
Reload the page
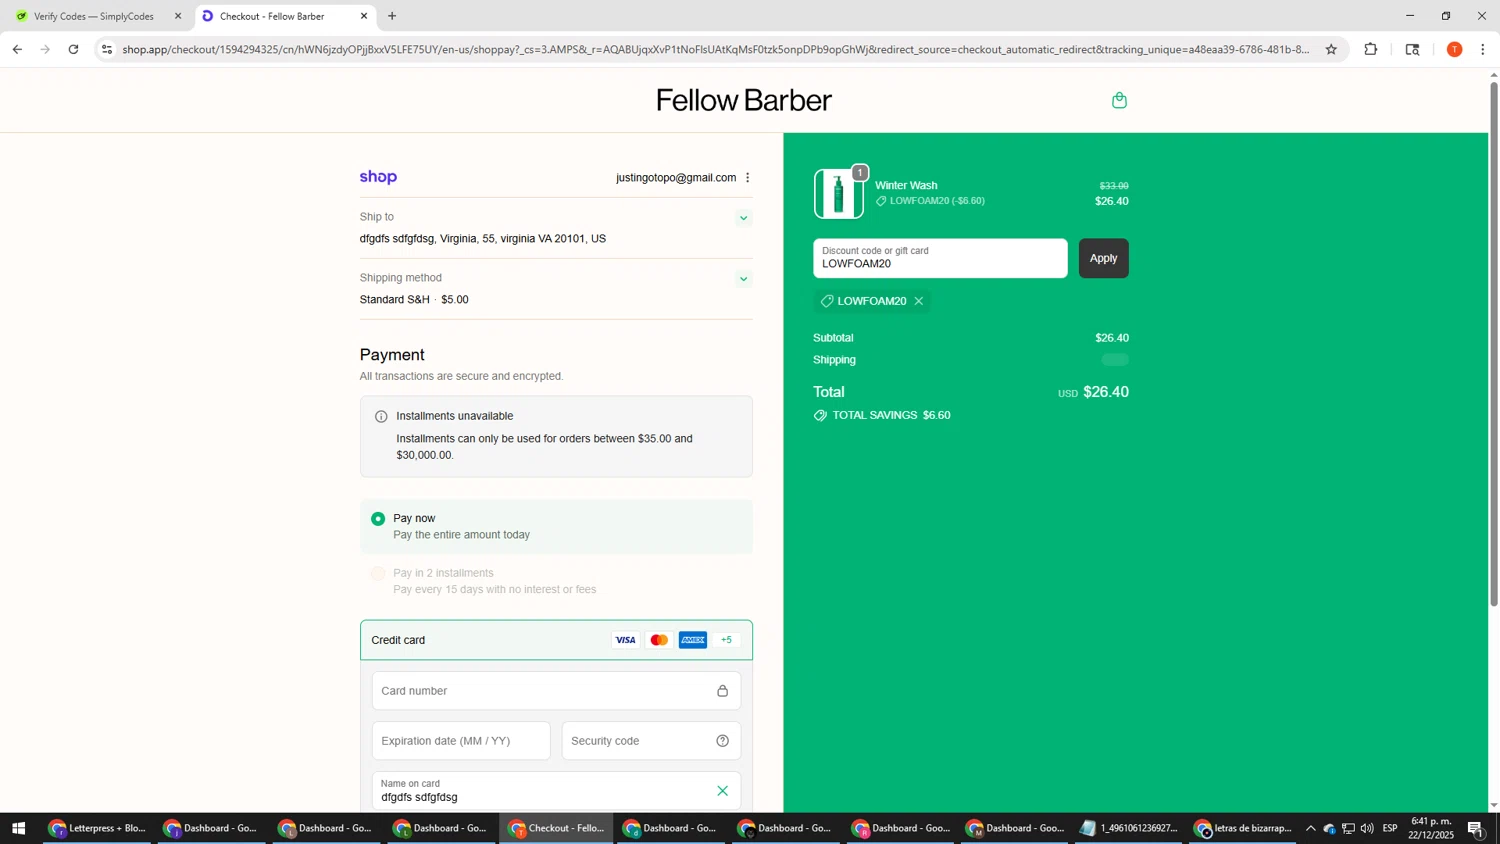point(73,49)
